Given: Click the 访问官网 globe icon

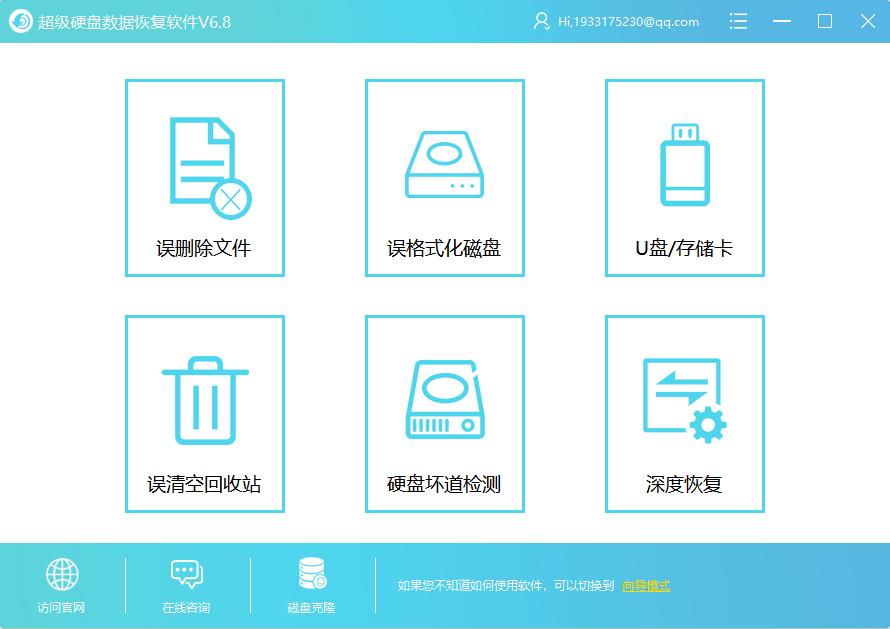Looking at the screenshot, I should coord(62,574).
